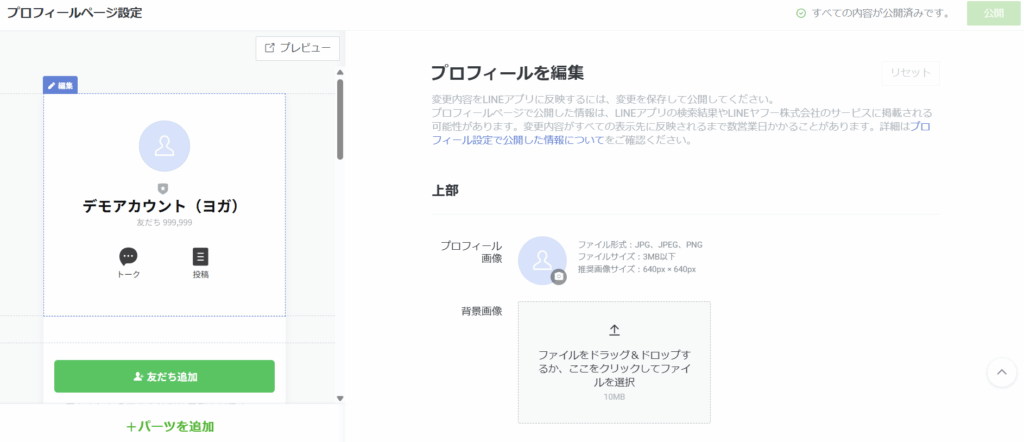
Task: Click the upload arrow icon in background image area
Action: tap(614, 330)
